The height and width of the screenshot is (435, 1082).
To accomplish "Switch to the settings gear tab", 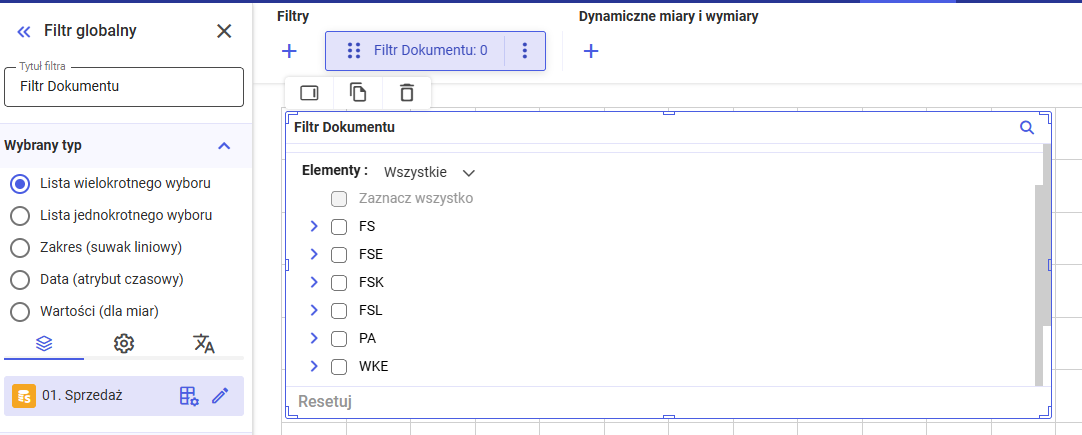I will 124,343.
